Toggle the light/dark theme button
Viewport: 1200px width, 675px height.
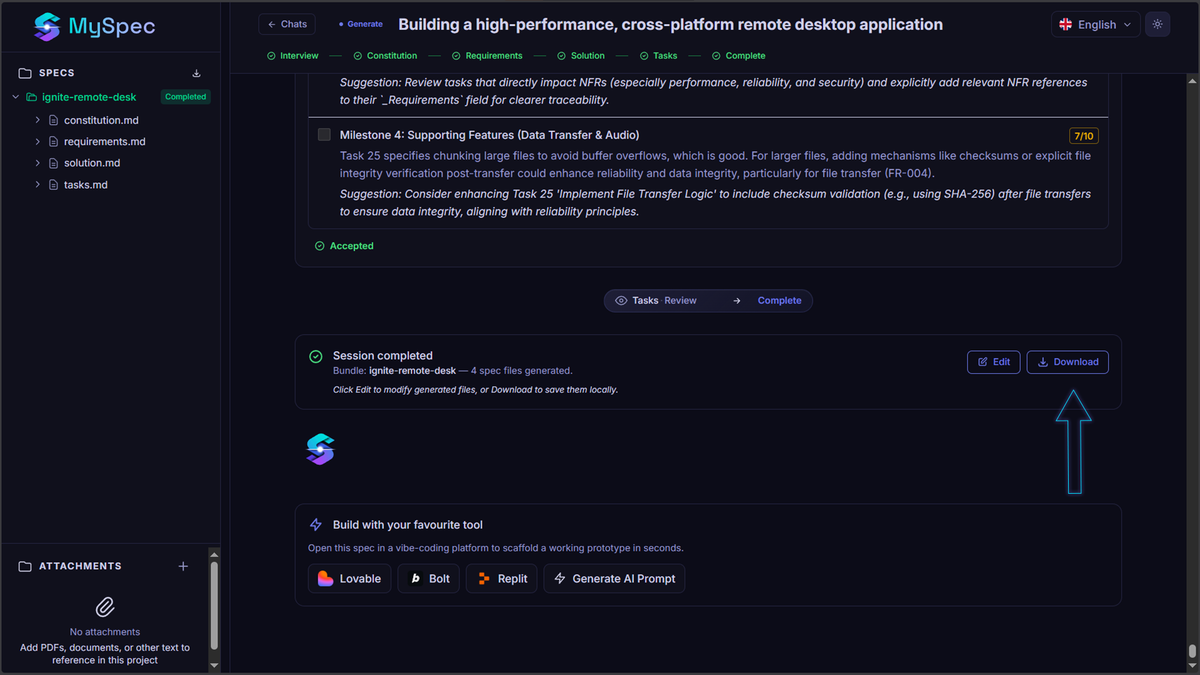click(x=1157, y=24)
